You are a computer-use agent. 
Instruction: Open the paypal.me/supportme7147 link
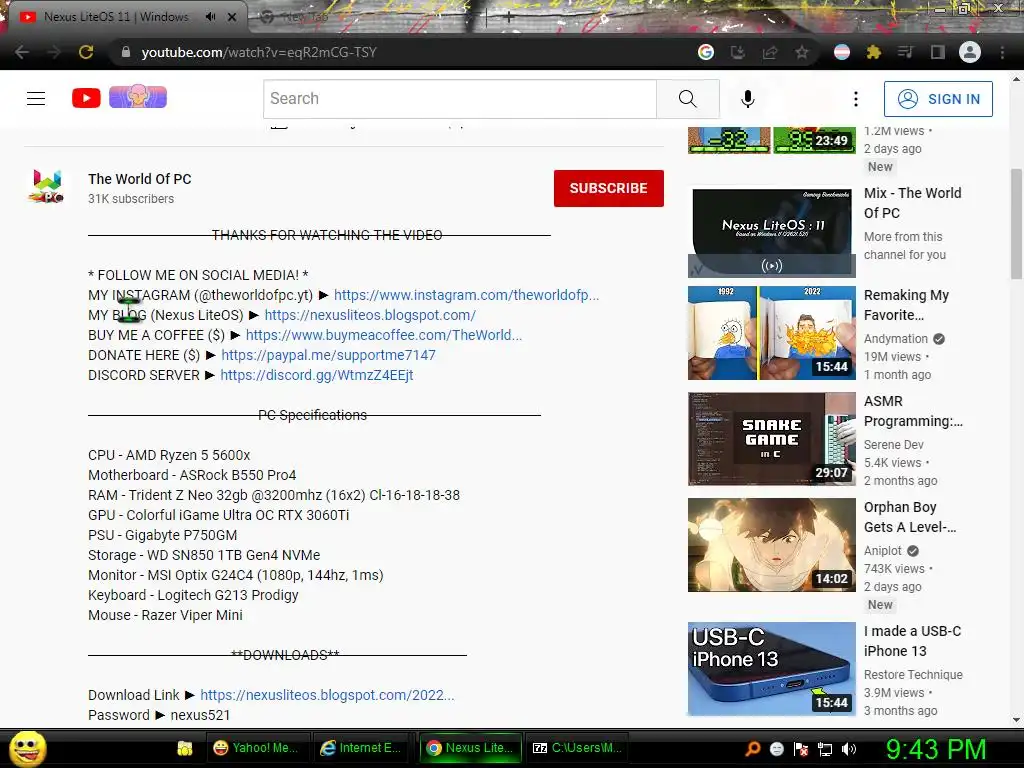pyautogui.click(x=328, y=355)
